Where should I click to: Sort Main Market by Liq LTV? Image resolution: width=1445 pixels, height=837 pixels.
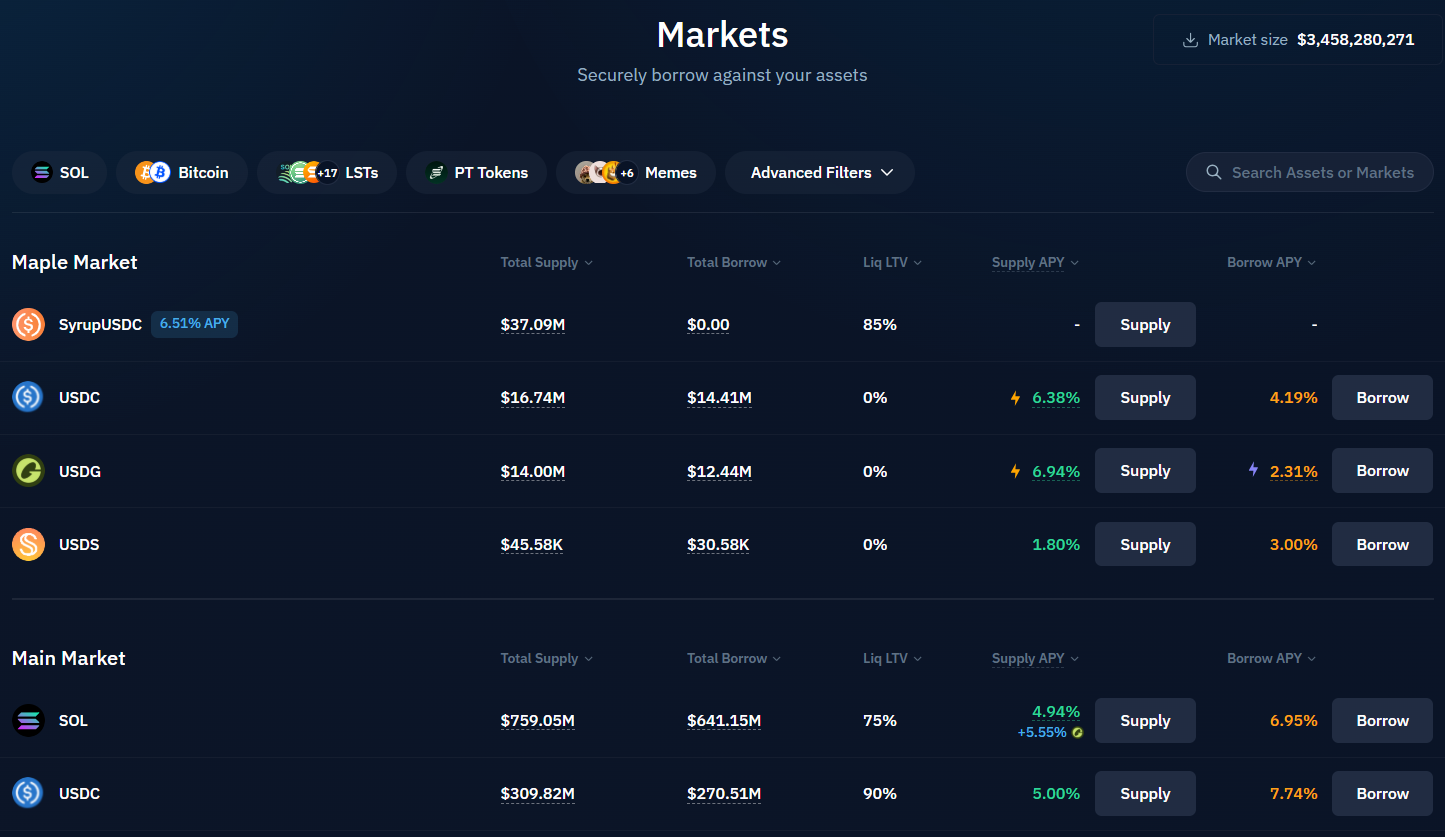892,658
